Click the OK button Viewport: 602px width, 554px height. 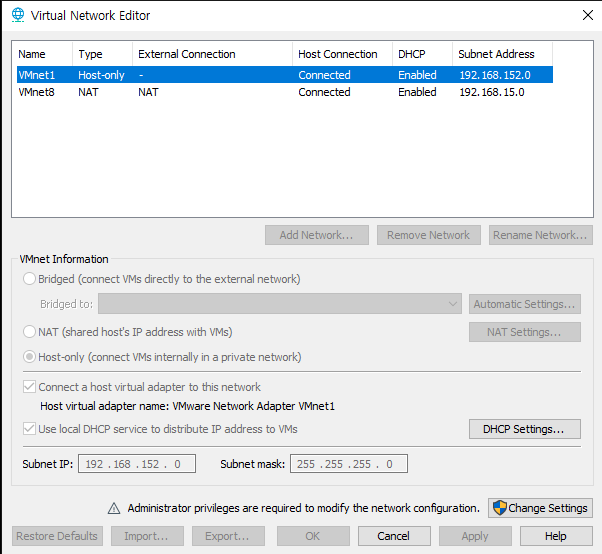313,536
